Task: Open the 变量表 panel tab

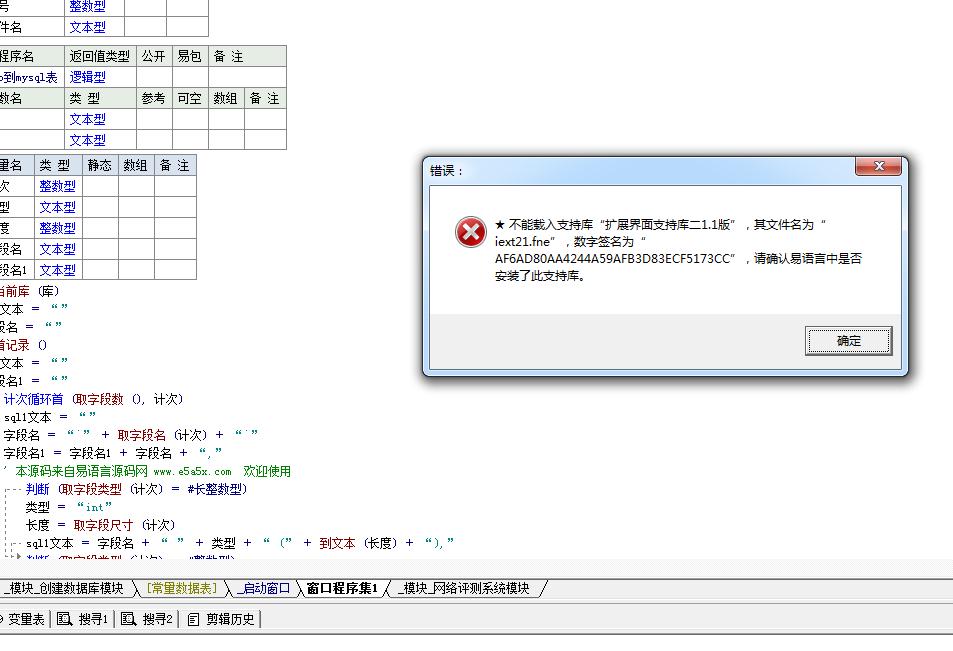Action: tap(24, 619)
